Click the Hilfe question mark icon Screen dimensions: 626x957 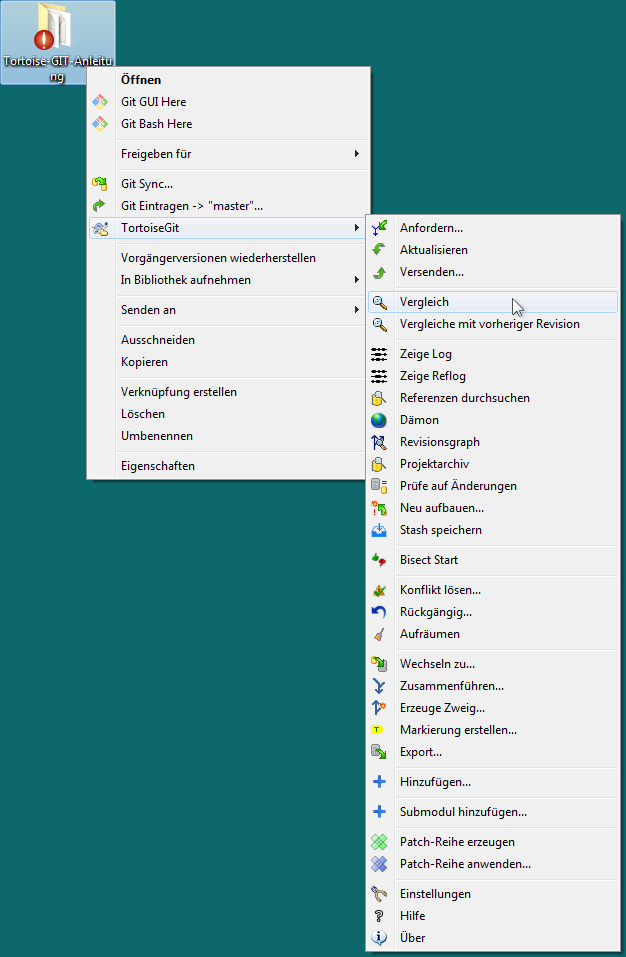point(379,916)
